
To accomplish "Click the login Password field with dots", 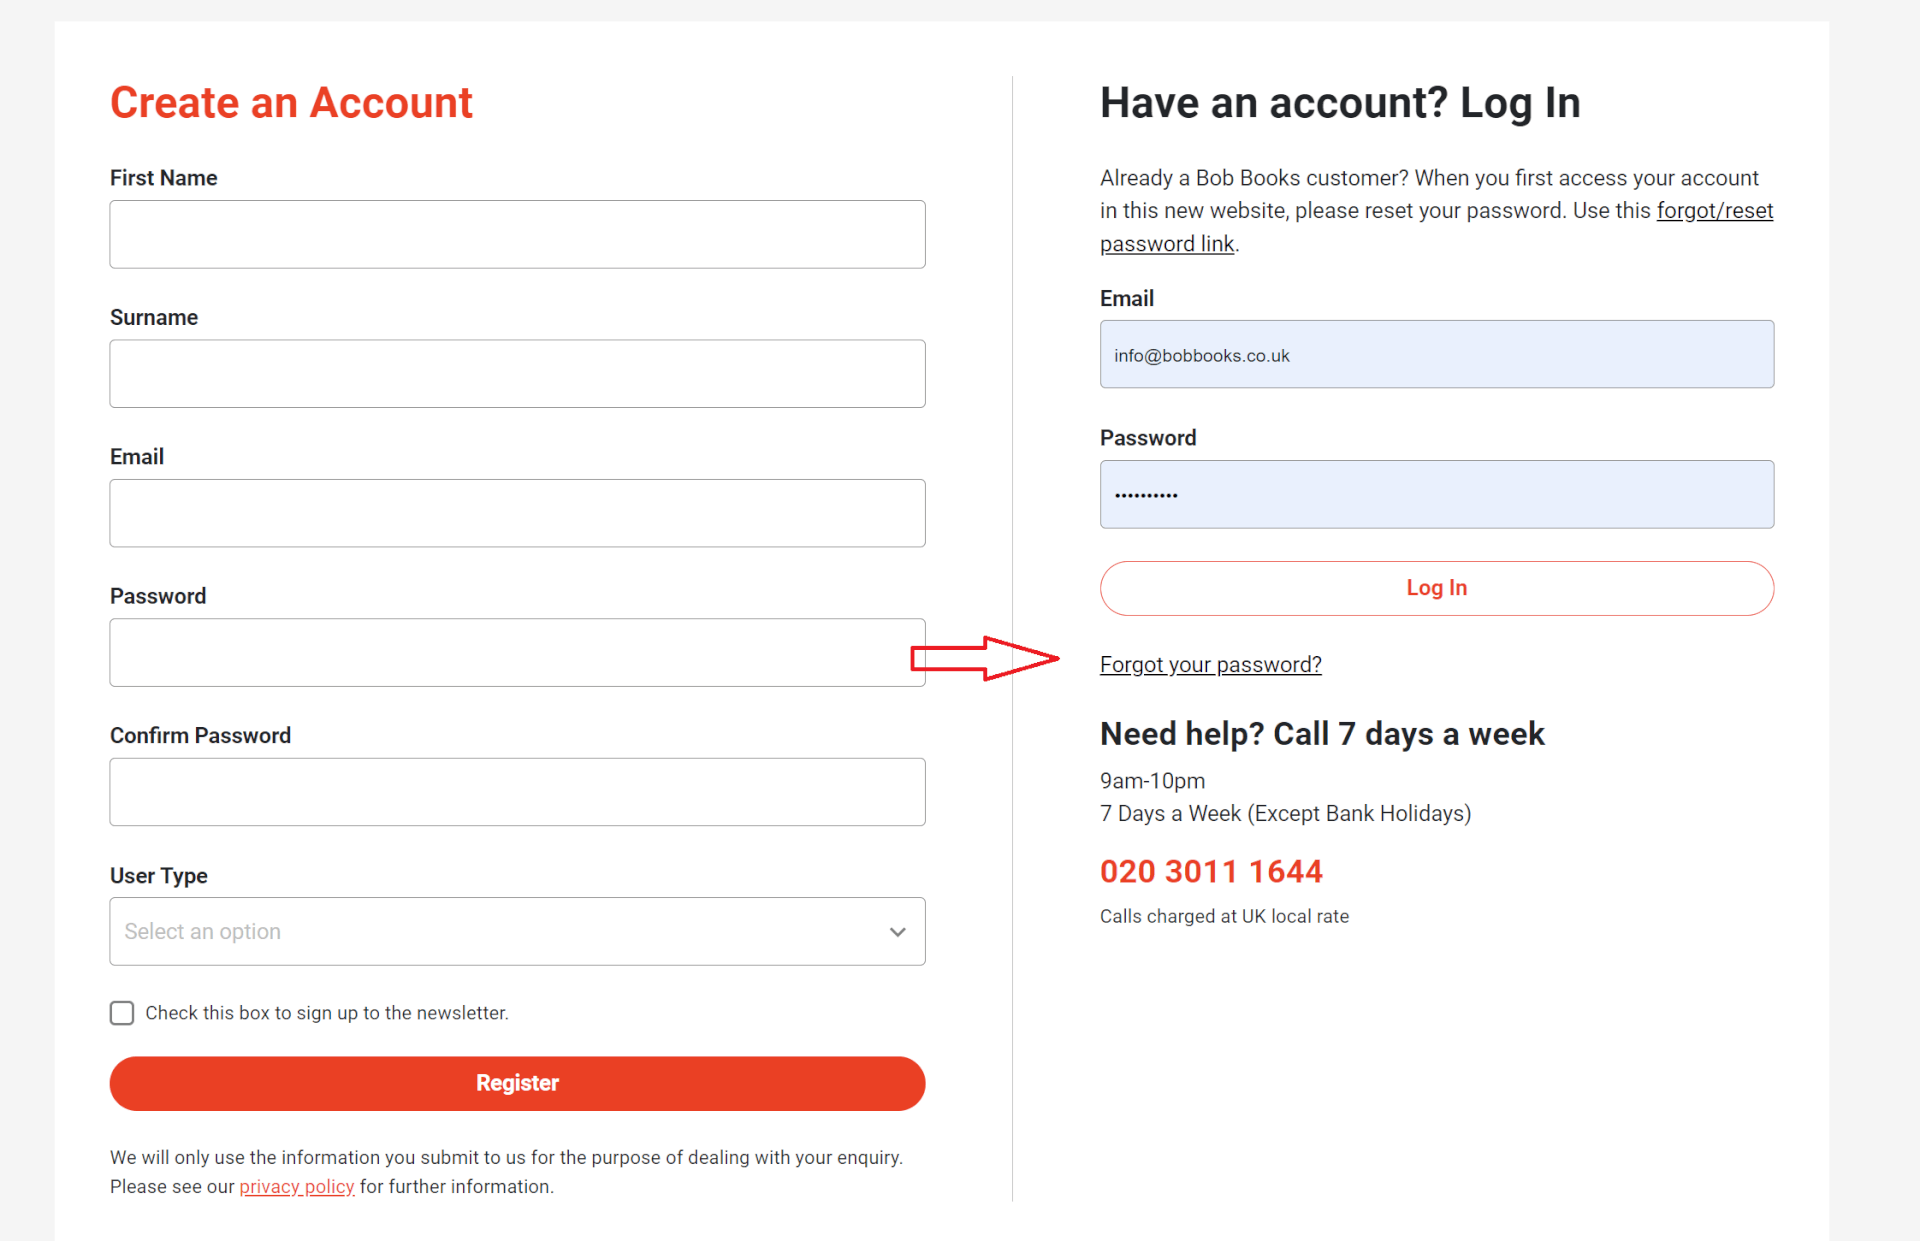I will pos(1436,495).
